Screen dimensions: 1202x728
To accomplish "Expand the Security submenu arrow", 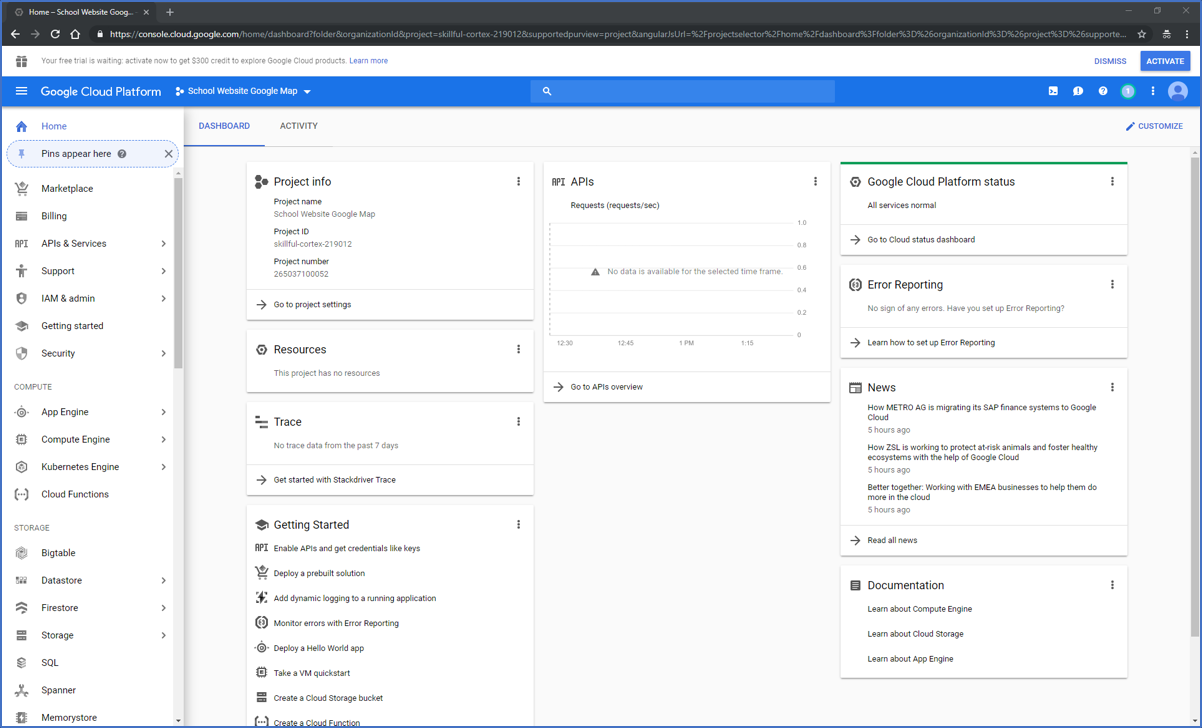I will click(163, 354).
